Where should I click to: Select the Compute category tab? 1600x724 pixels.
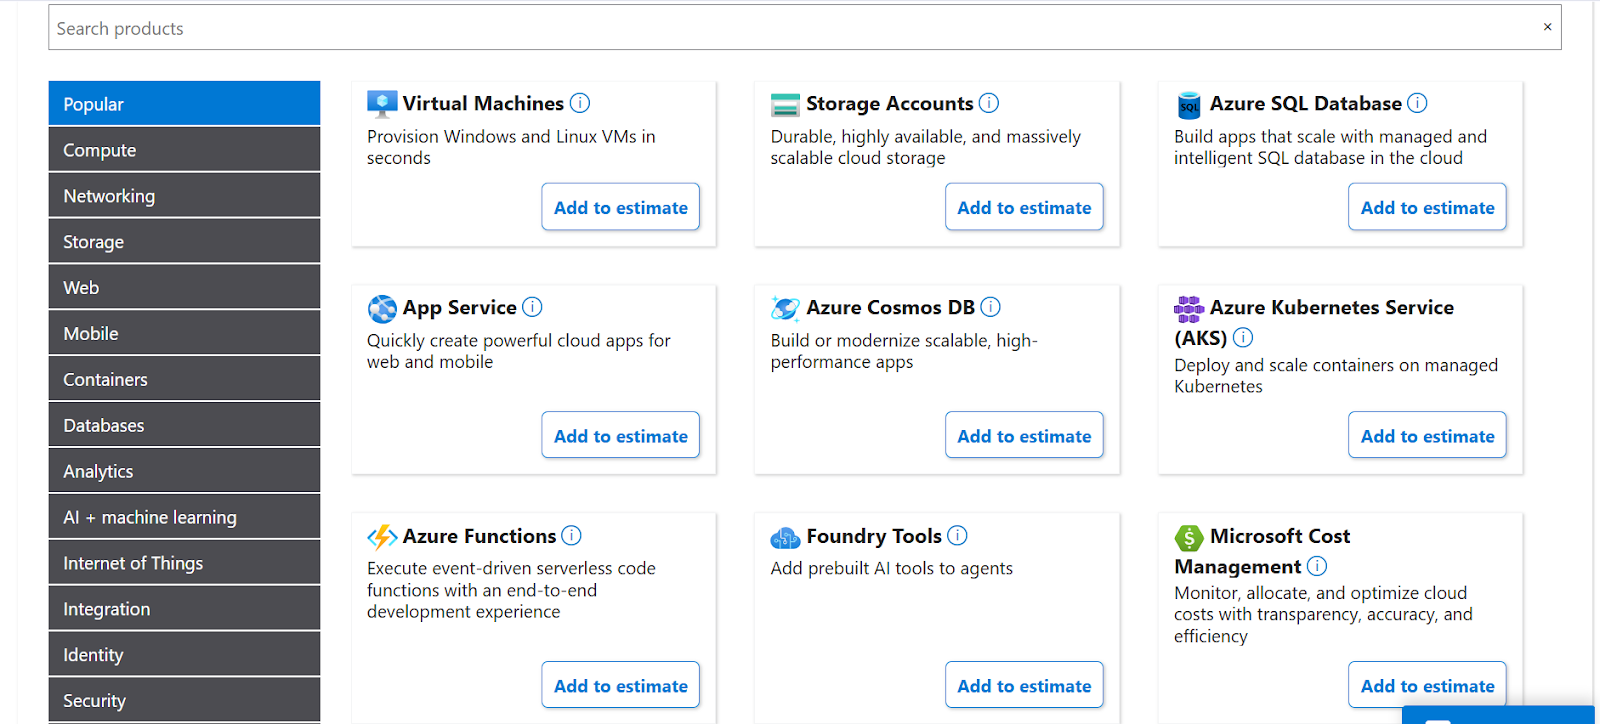184,150
